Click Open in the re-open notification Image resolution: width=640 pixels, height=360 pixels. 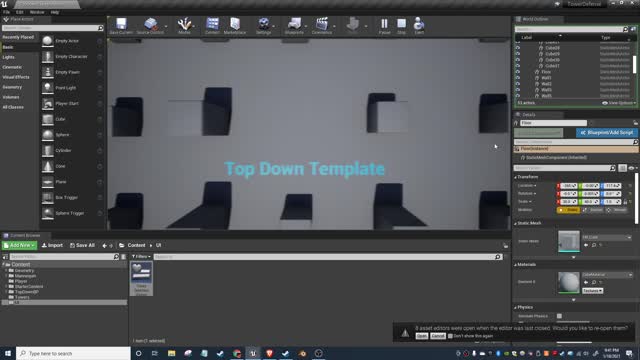tap(422, 336)
